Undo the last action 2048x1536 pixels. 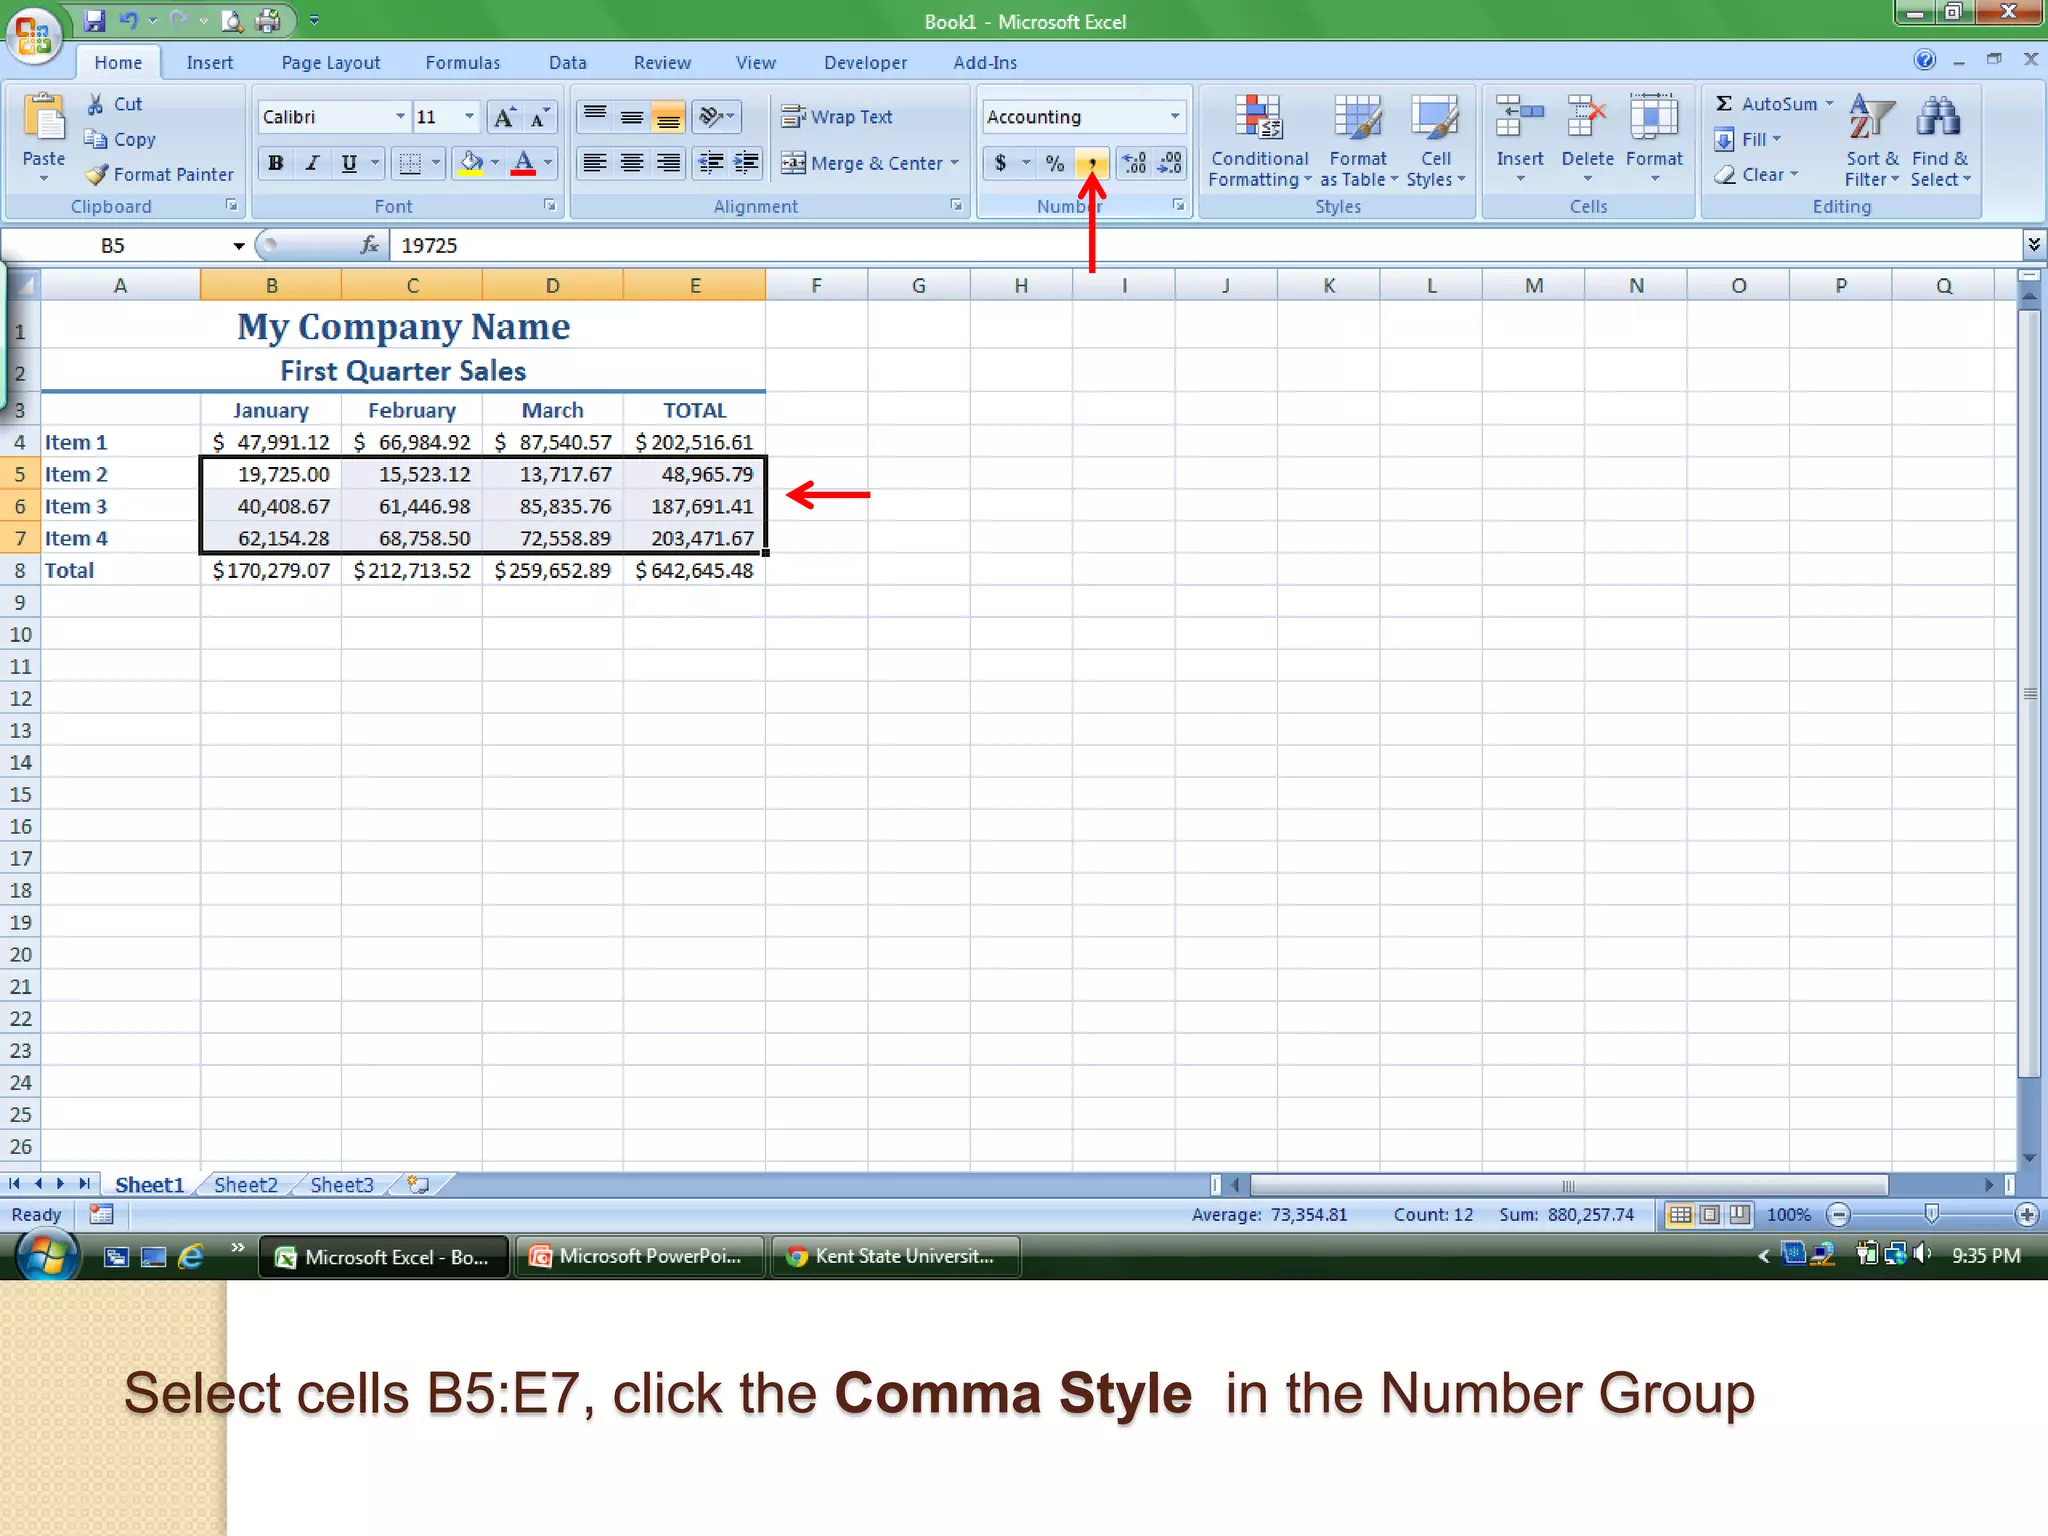[x=129, y=20]
